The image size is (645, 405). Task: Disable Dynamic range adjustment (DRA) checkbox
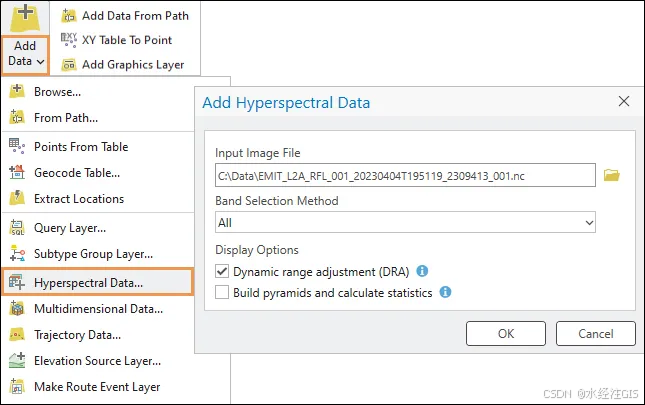point(222,271)
